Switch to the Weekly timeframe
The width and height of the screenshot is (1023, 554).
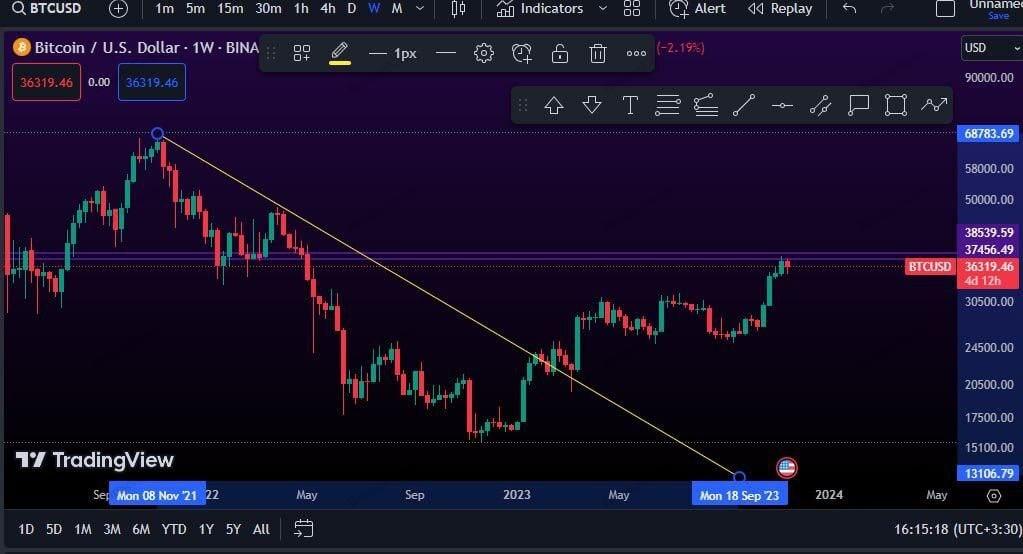click(x=374, y=8)
